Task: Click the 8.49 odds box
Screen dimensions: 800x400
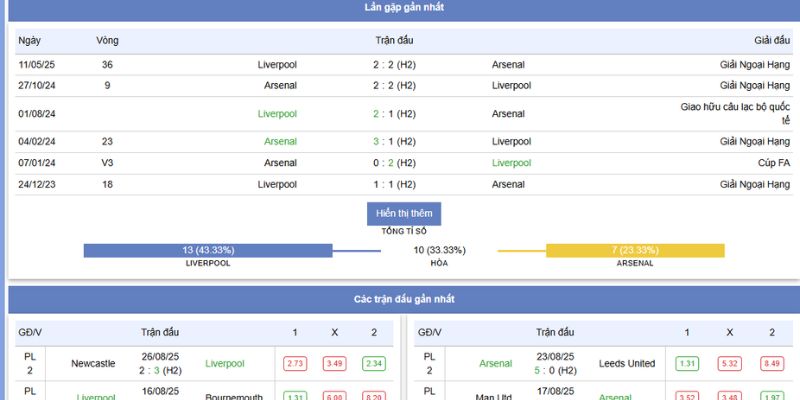Action: (771, 364)
